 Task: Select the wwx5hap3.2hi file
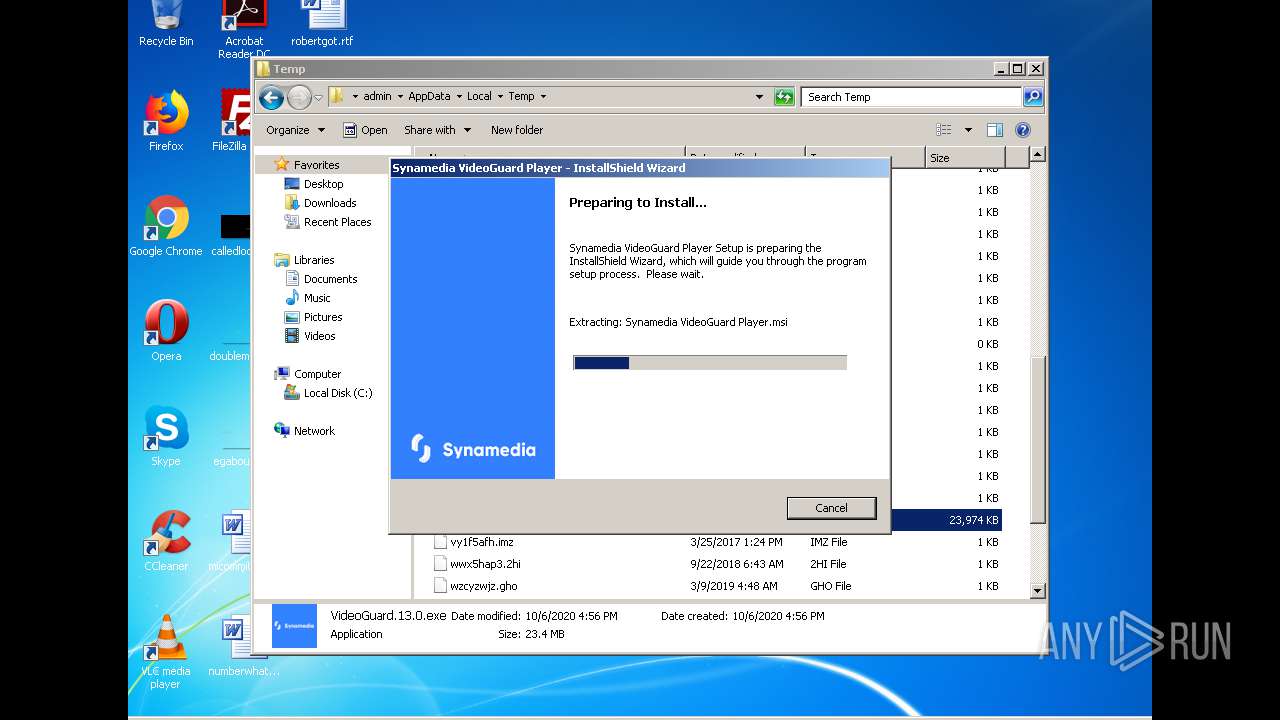click(485, 564)
